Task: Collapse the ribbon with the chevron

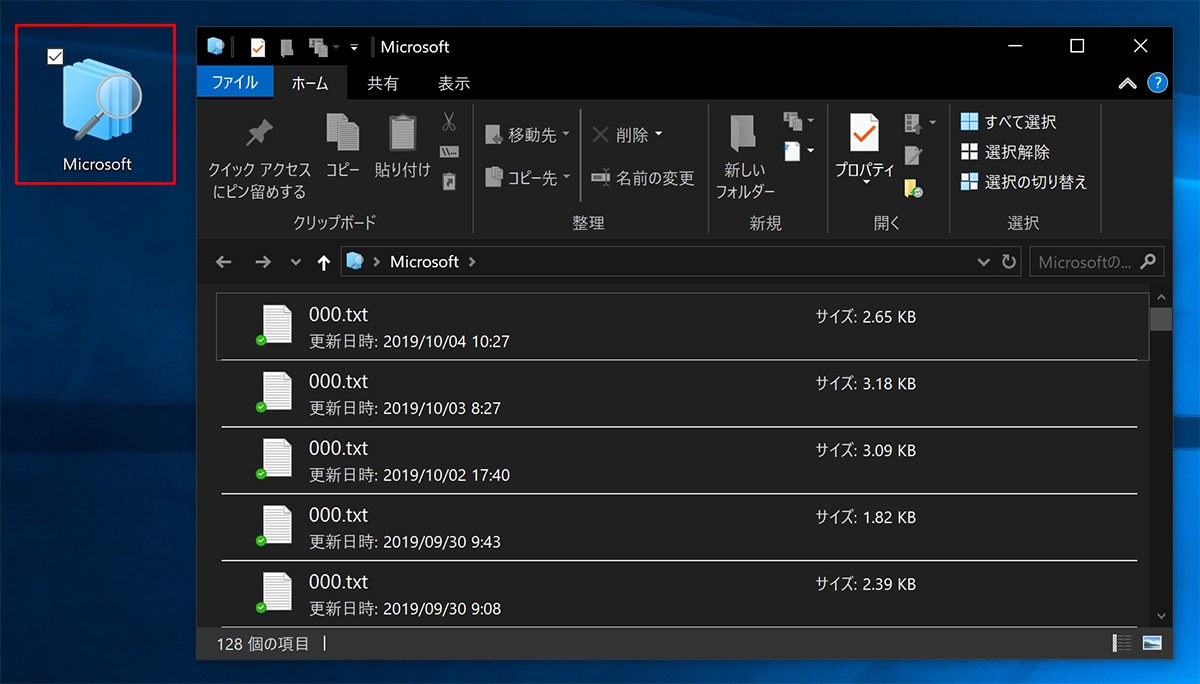Action: tap(1128, 84)
